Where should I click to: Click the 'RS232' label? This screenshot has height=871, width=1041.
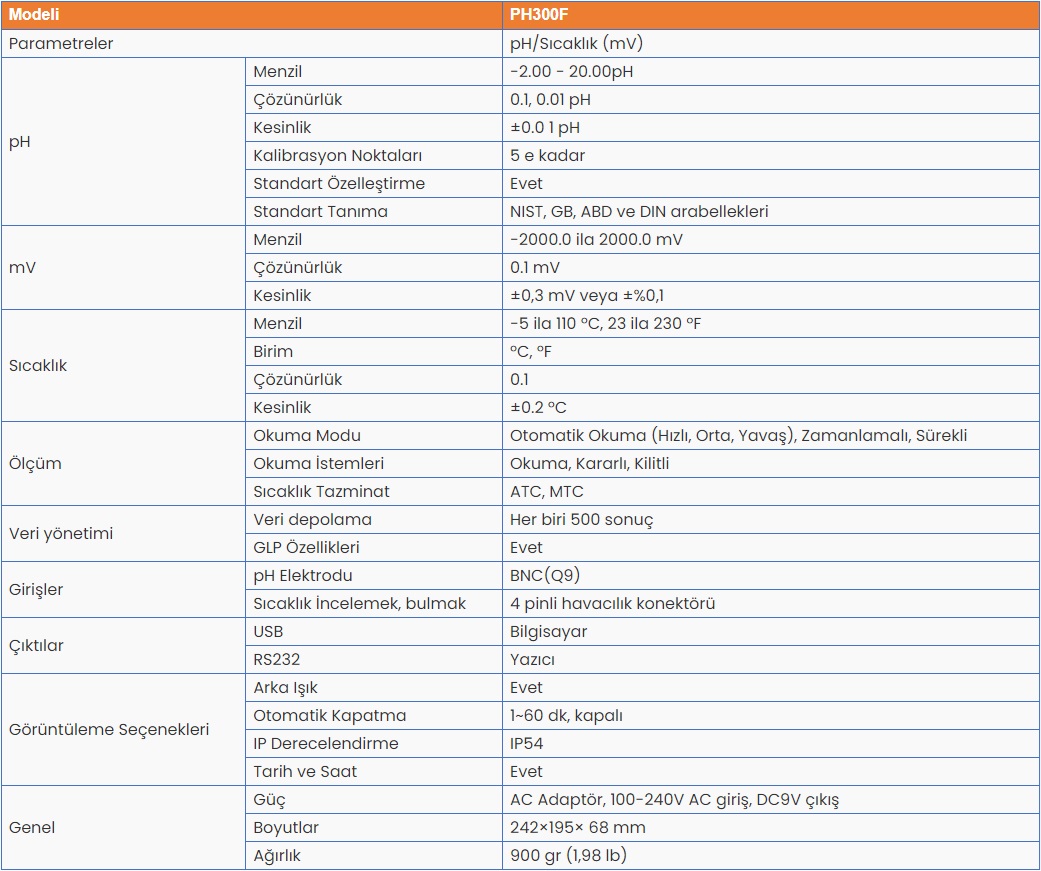tap(277, 660)
